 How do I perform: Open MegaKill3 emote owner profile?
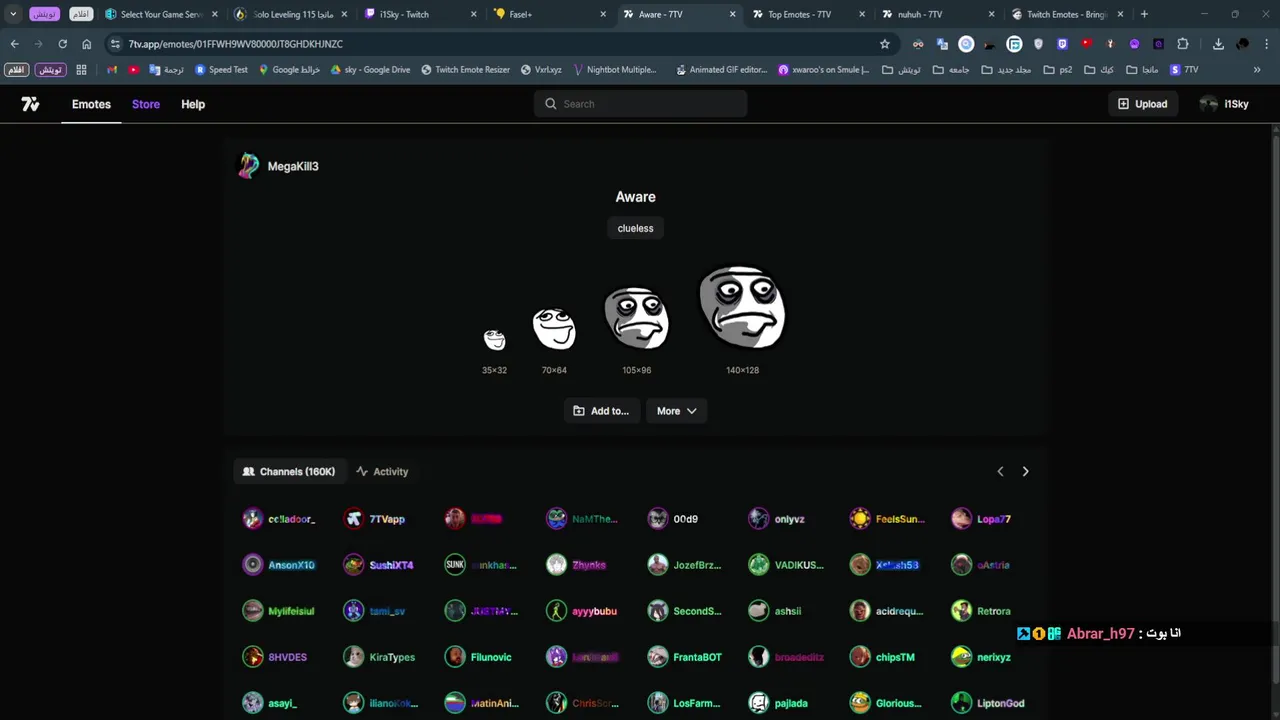pyautogui.click(x=279, y=166)
